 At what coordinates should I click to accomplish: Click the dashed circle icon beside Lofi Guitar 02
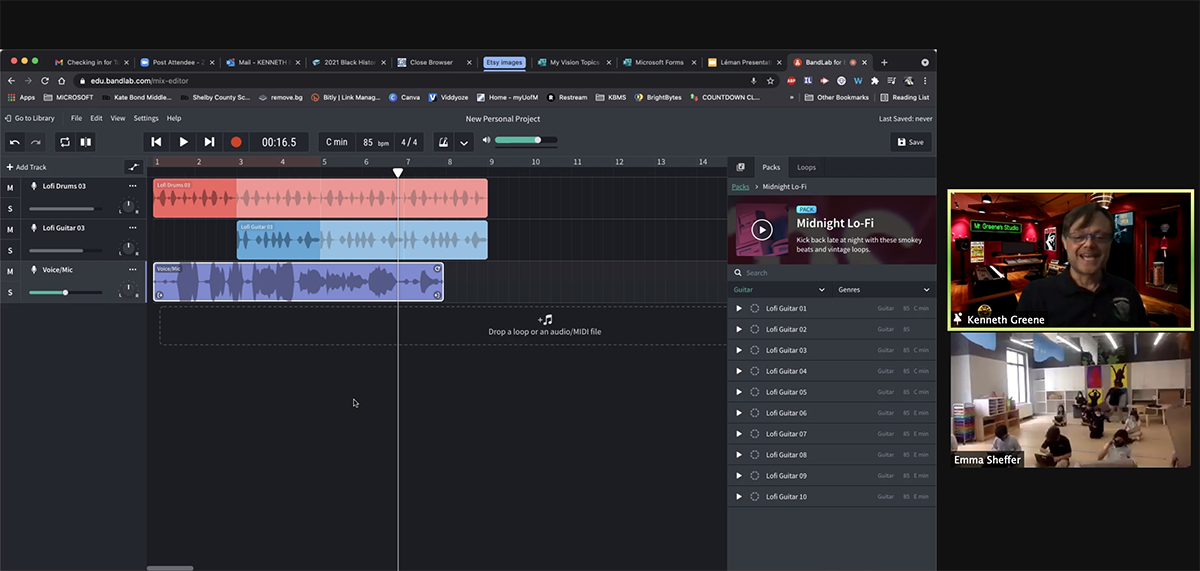(755, 329)
